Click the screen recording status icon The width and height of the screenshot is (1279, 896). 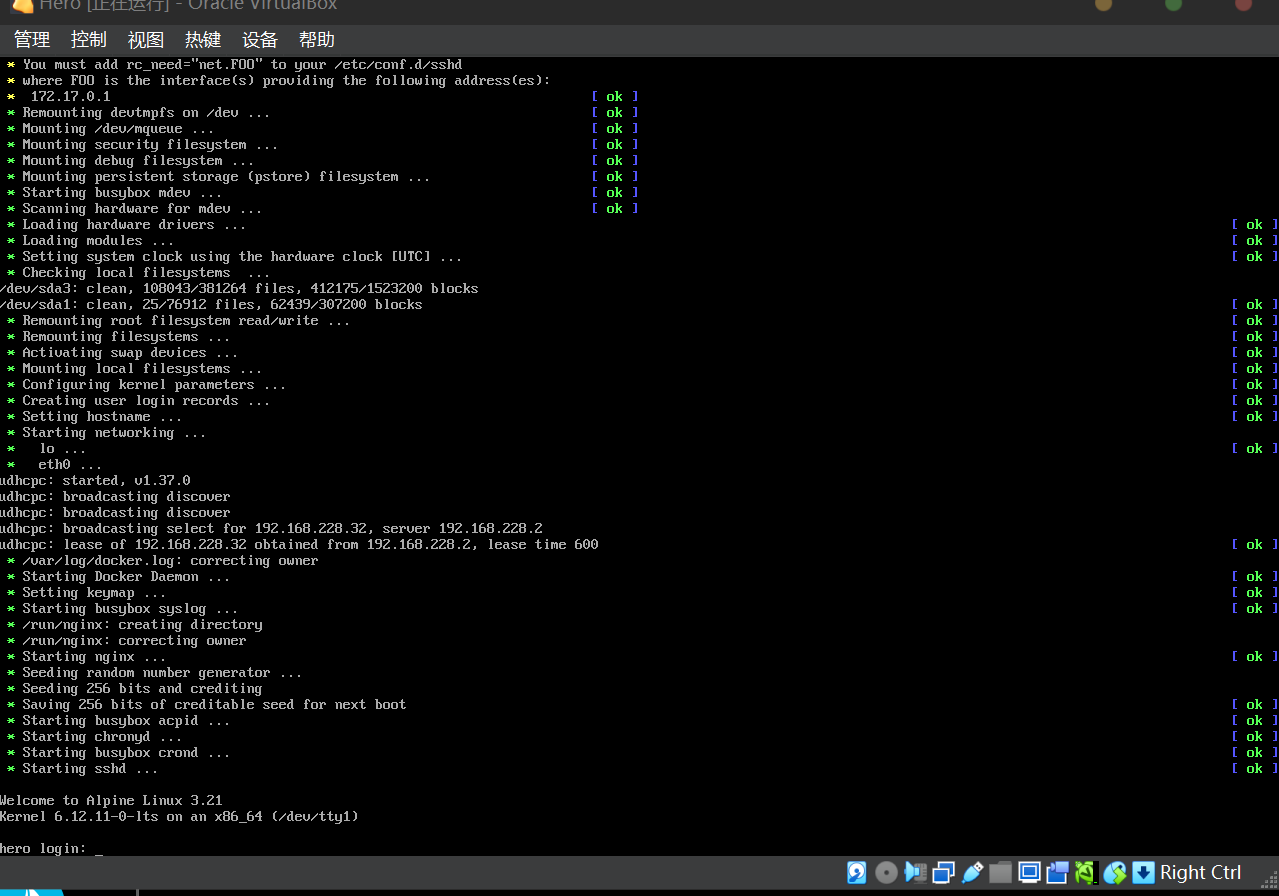(1058, 873)
